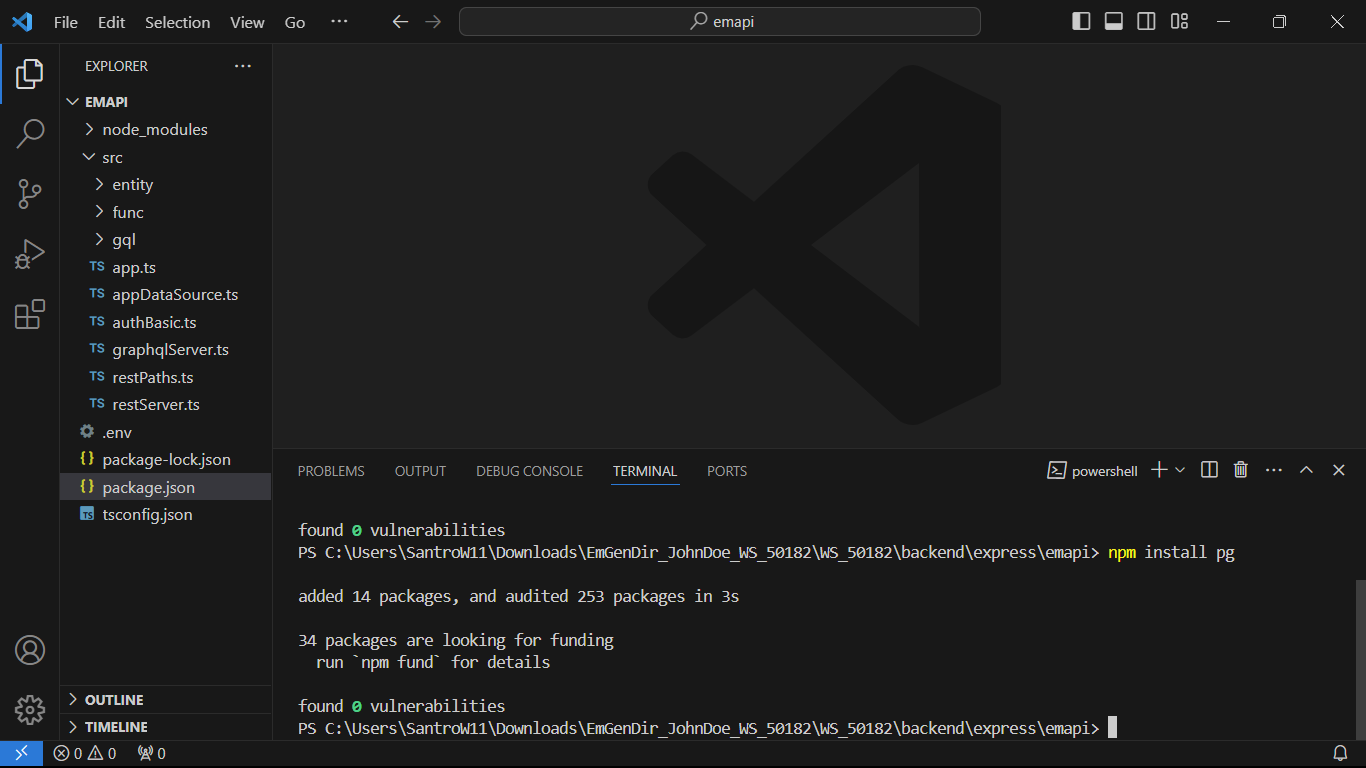The width and height of the screenshot is (1366, 768).
Task: Open tsconfig.json file
Action: pyautogui.click(x=166, y=515)
